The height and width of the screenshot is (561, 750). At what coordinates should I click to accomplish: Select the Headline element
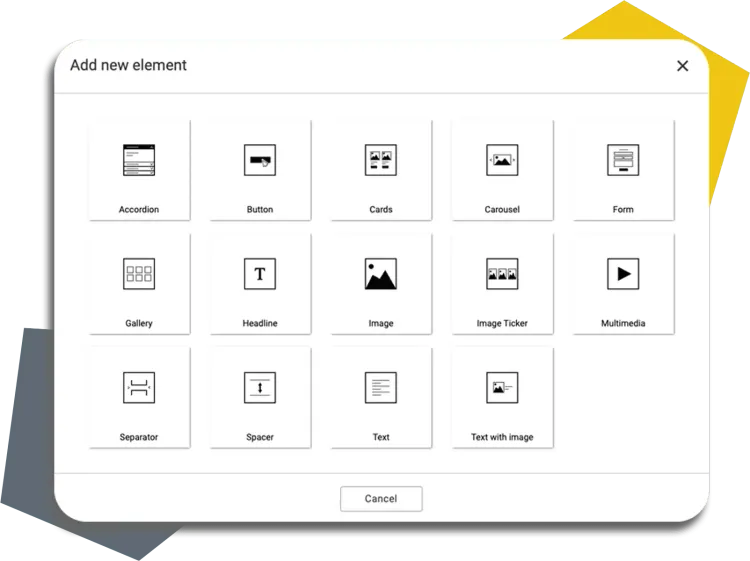[260, 284]
